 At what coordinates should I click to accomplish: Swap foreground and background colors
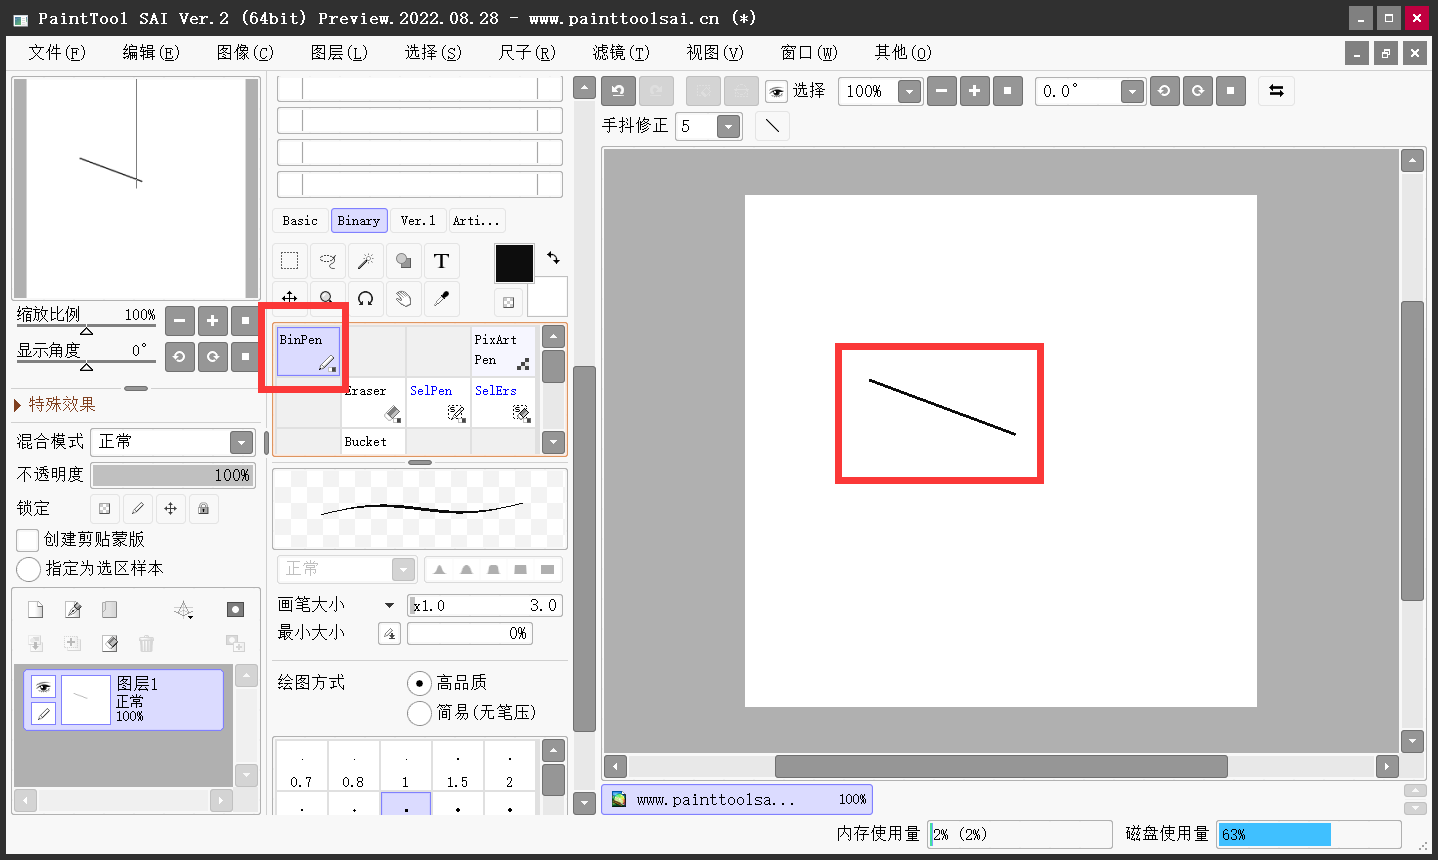coord(553,257)
